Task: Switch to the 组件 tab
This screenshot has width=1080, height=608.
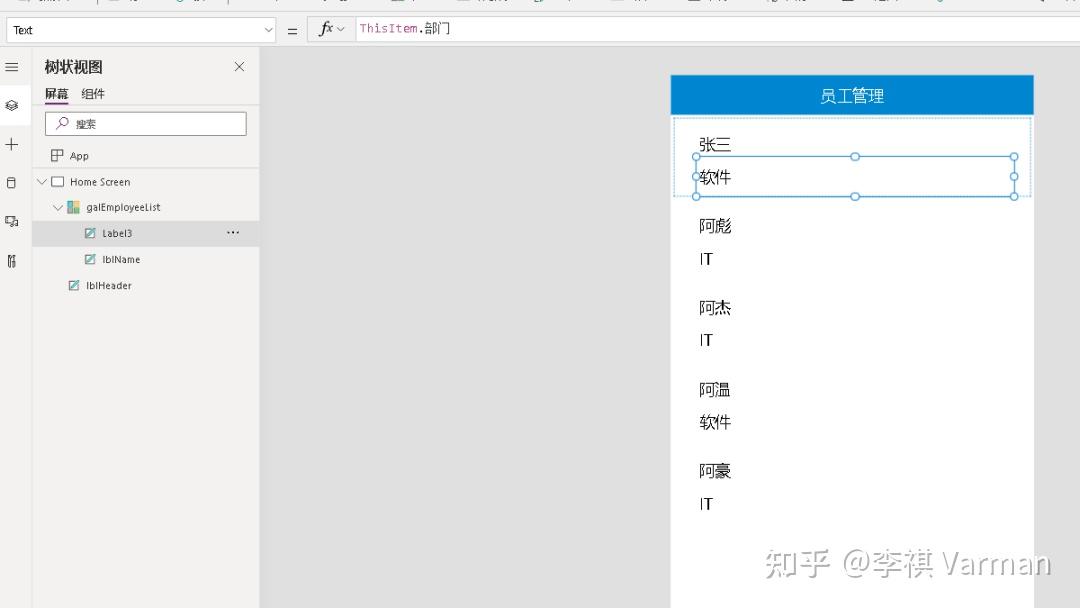Action: pyautogui.click(x=93, y=93)
